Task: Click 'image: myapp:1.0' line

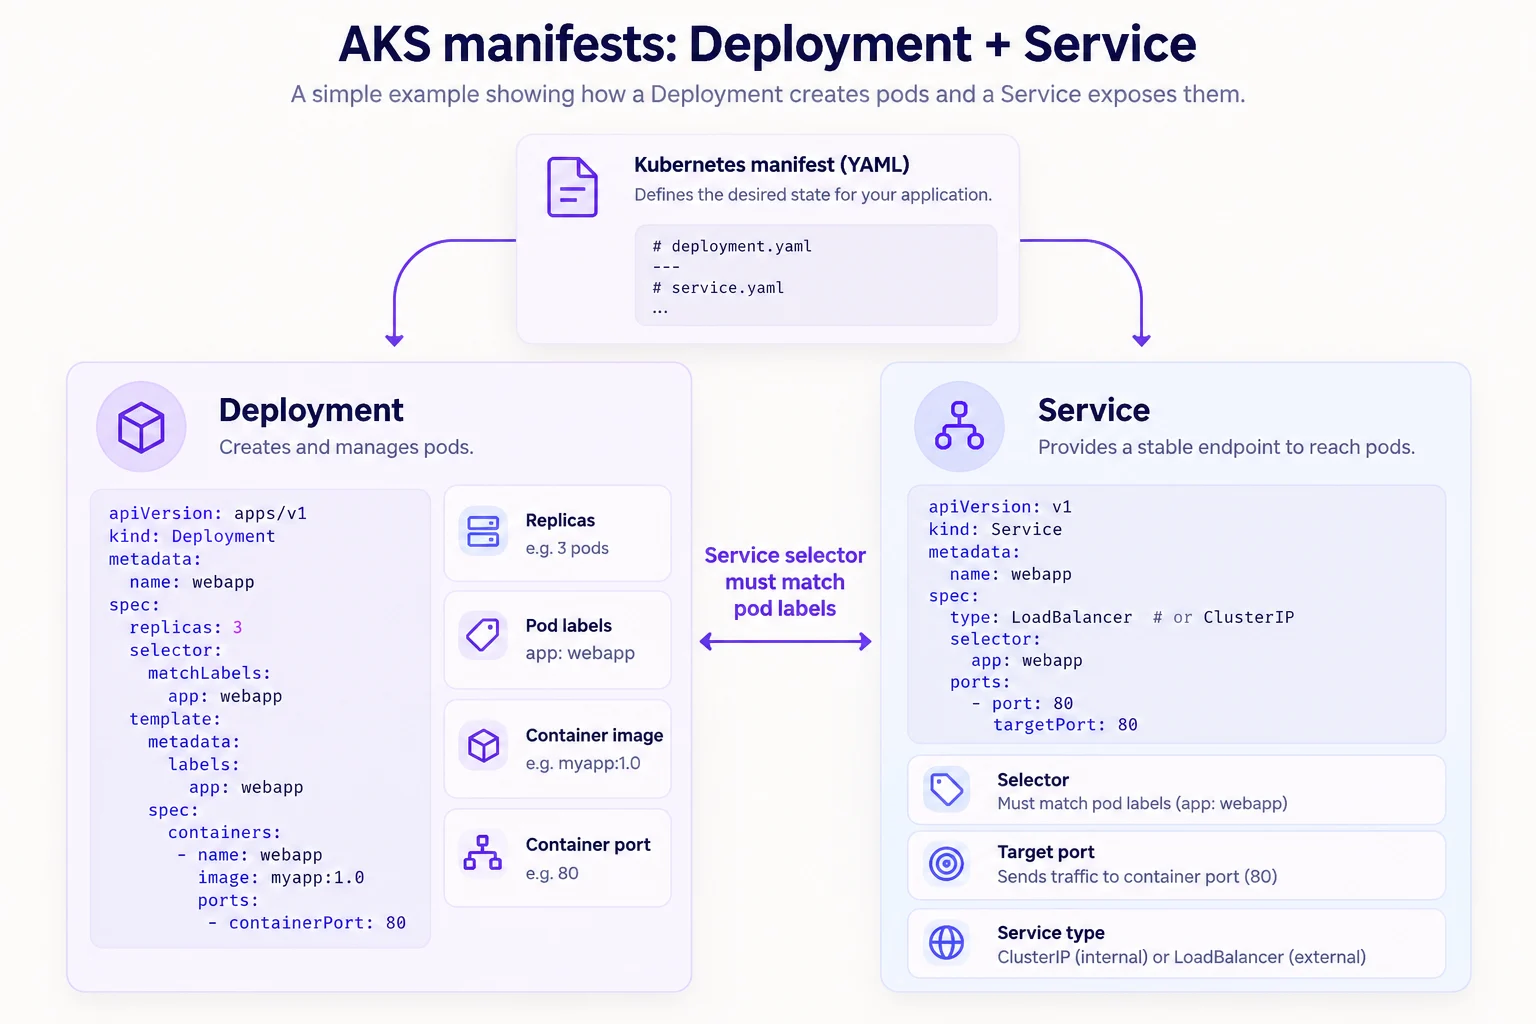Action: coord(281,877)
